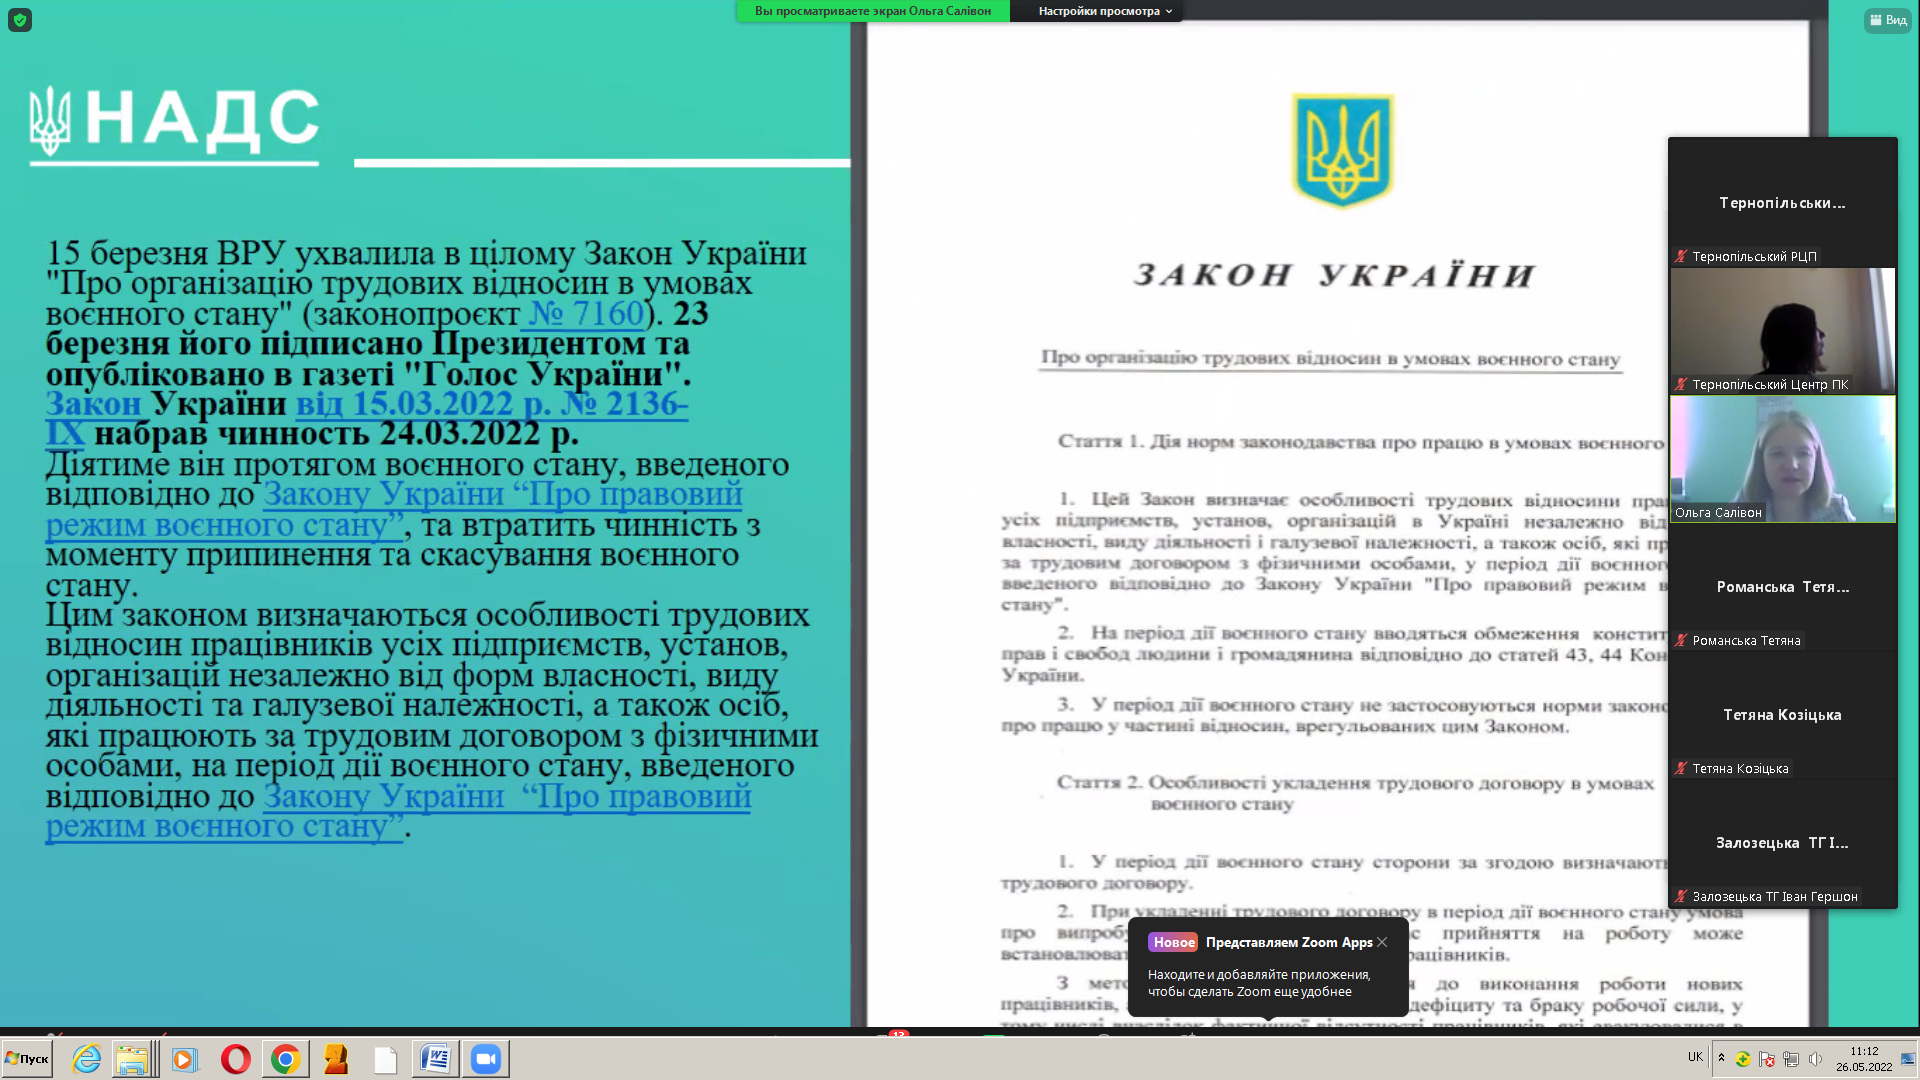Open the orange Z app taskbar icon
1920x1080 pixels.
click(336, 1059)
